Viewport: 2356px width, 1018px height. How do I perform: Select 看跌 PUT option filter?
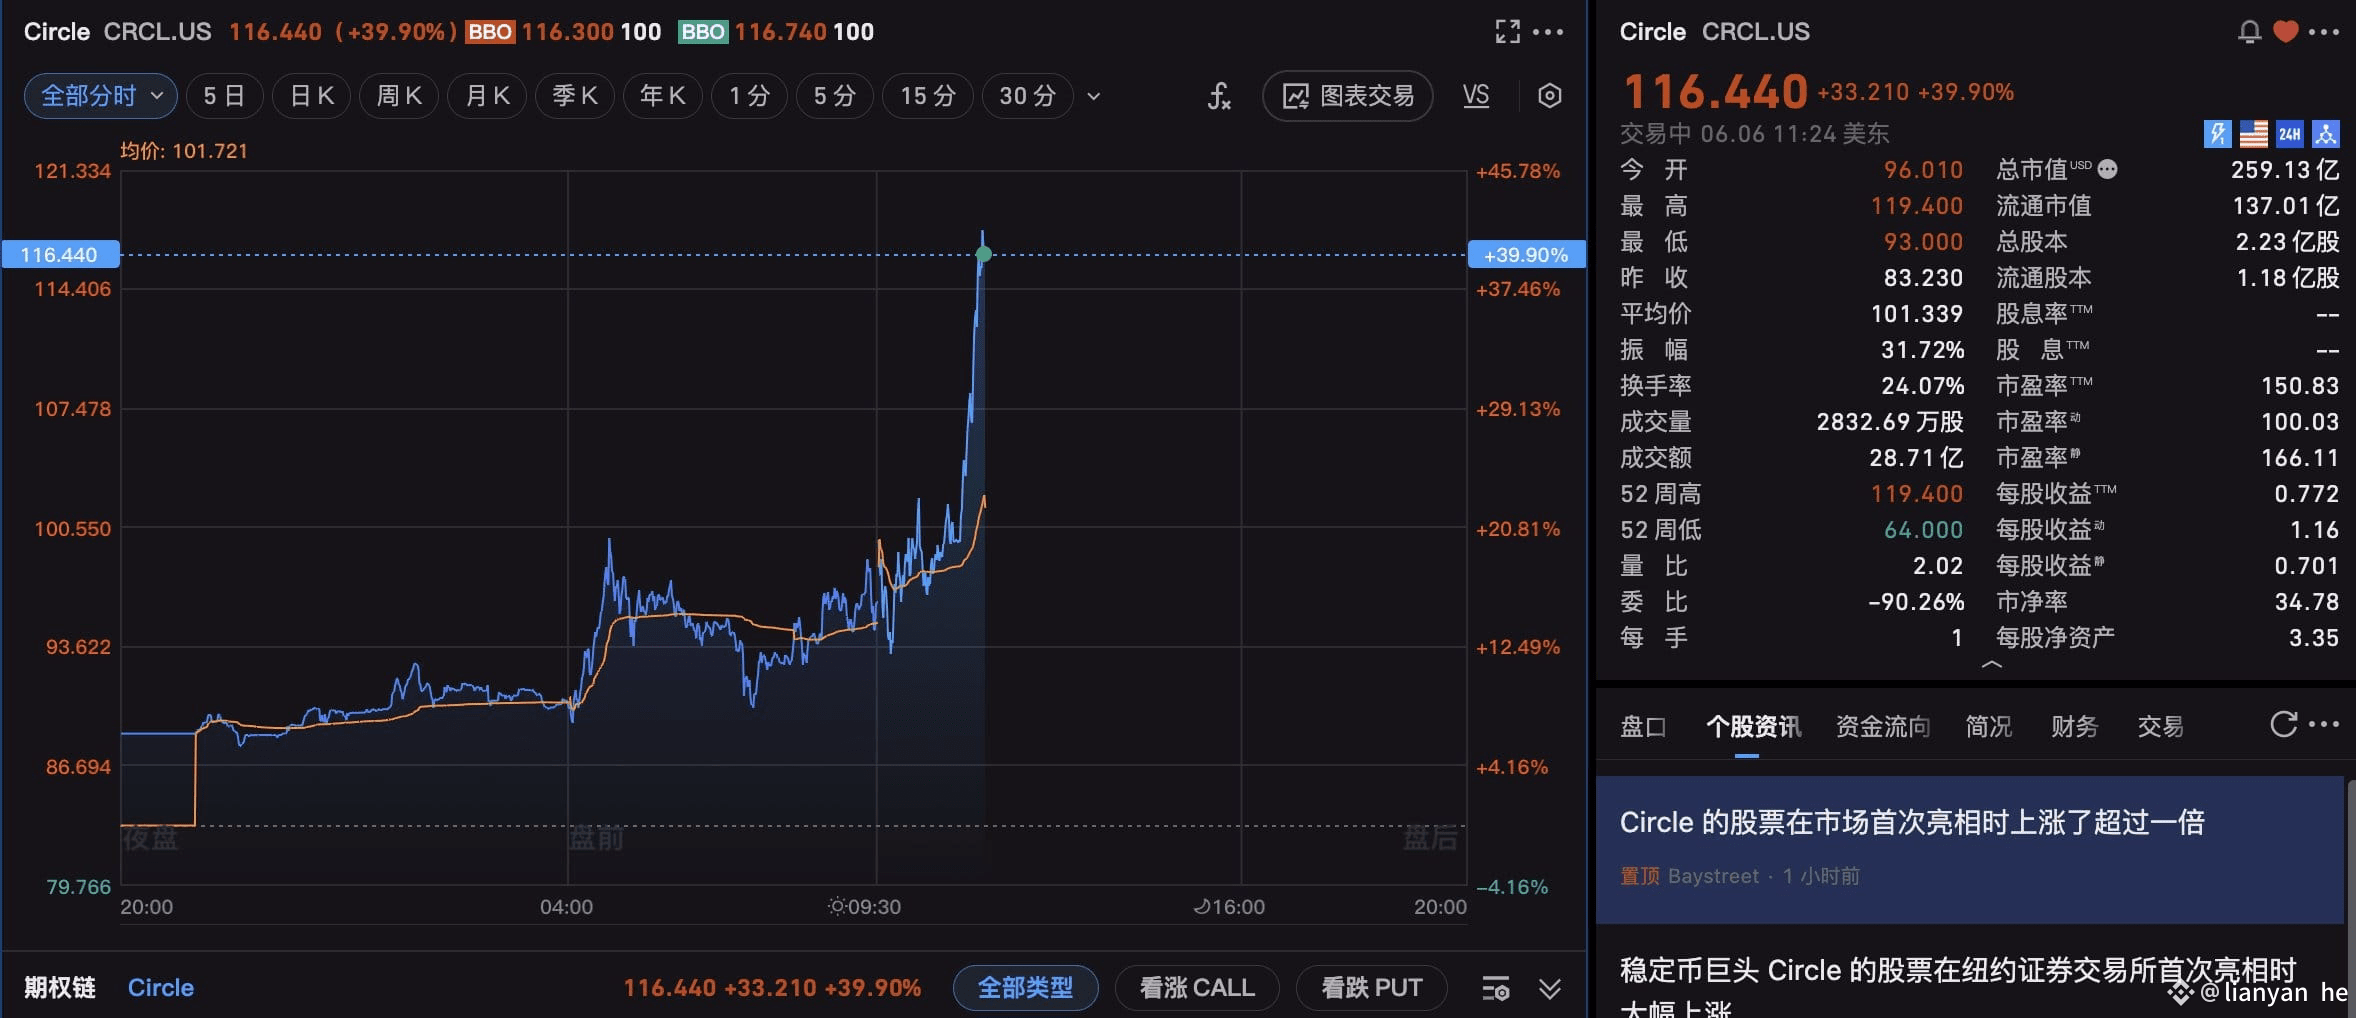click(1372, 988)
